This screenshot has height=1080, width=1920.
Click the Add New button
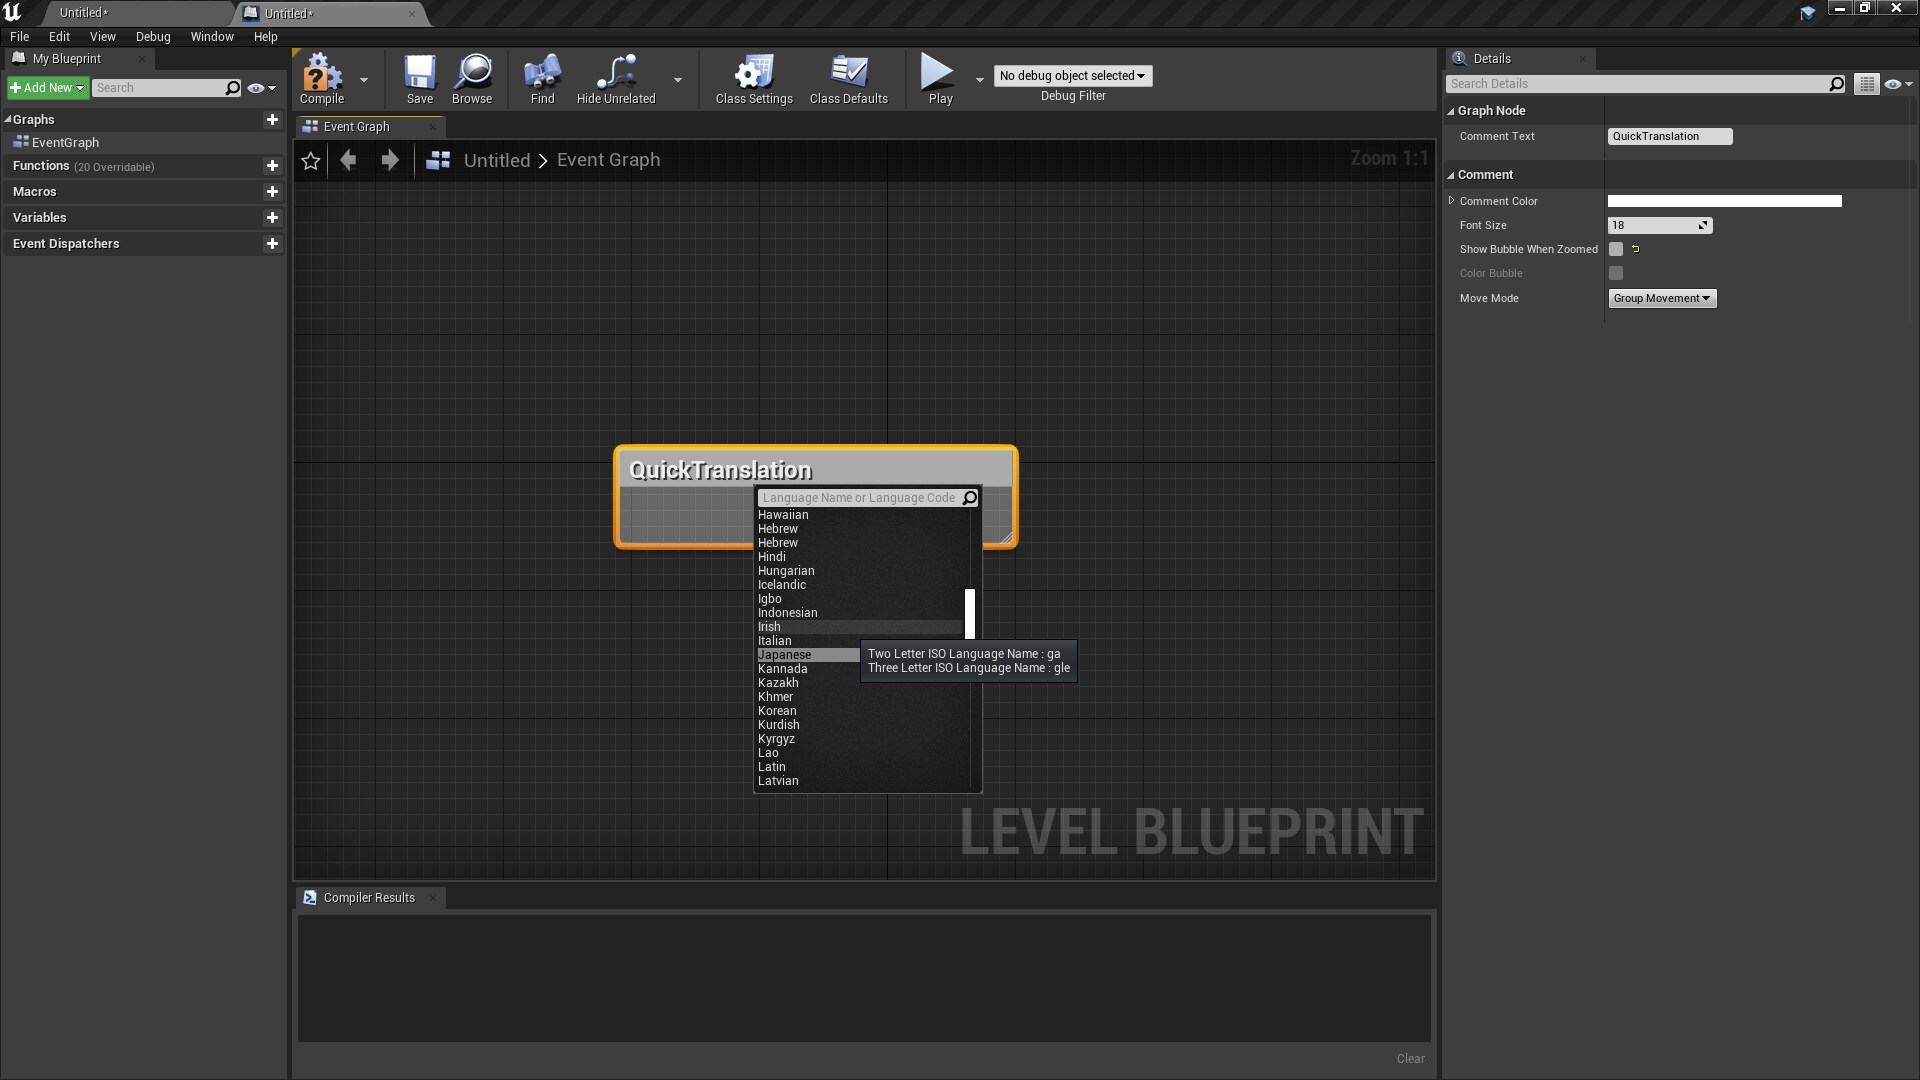[47, 88]
